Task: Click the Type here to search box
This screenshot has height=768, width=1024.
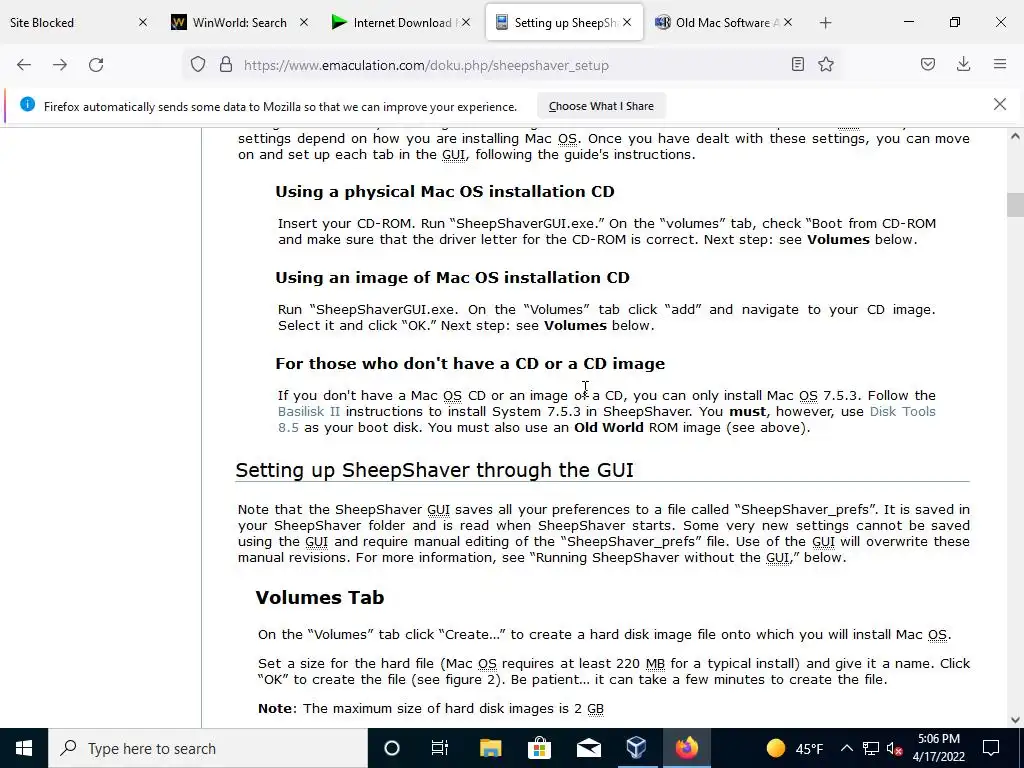Action: click(x=208, y=748)
